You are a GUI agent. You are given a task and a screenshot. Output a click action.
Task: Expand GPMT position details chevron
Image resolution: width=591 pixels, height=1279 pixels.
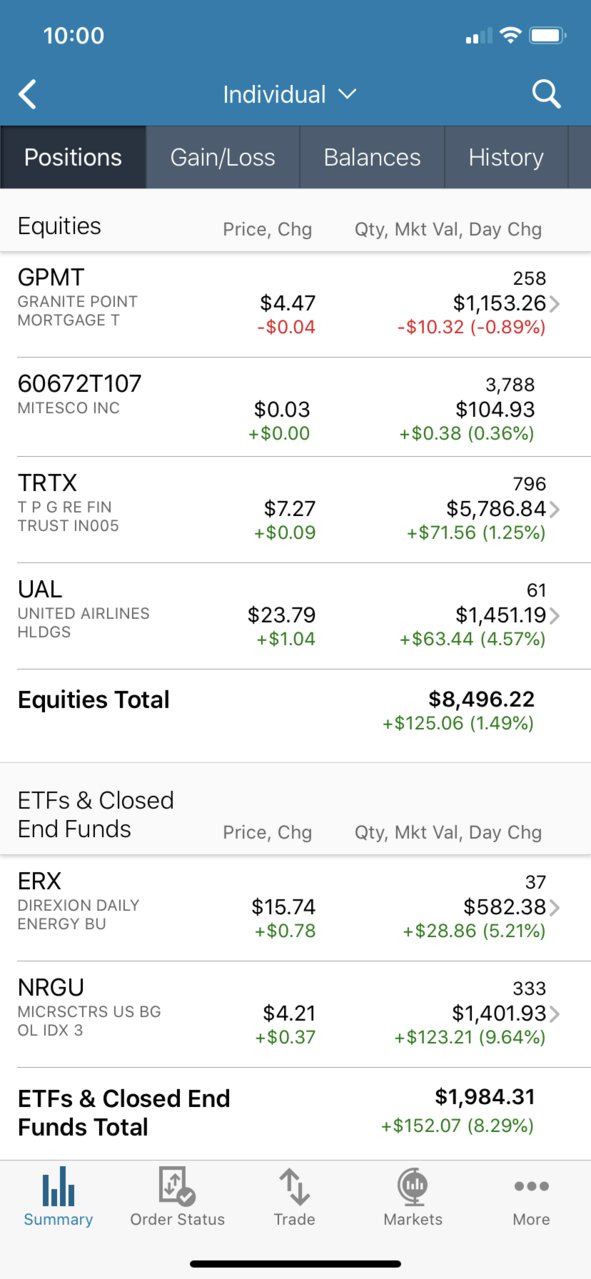tap(555, 304)
